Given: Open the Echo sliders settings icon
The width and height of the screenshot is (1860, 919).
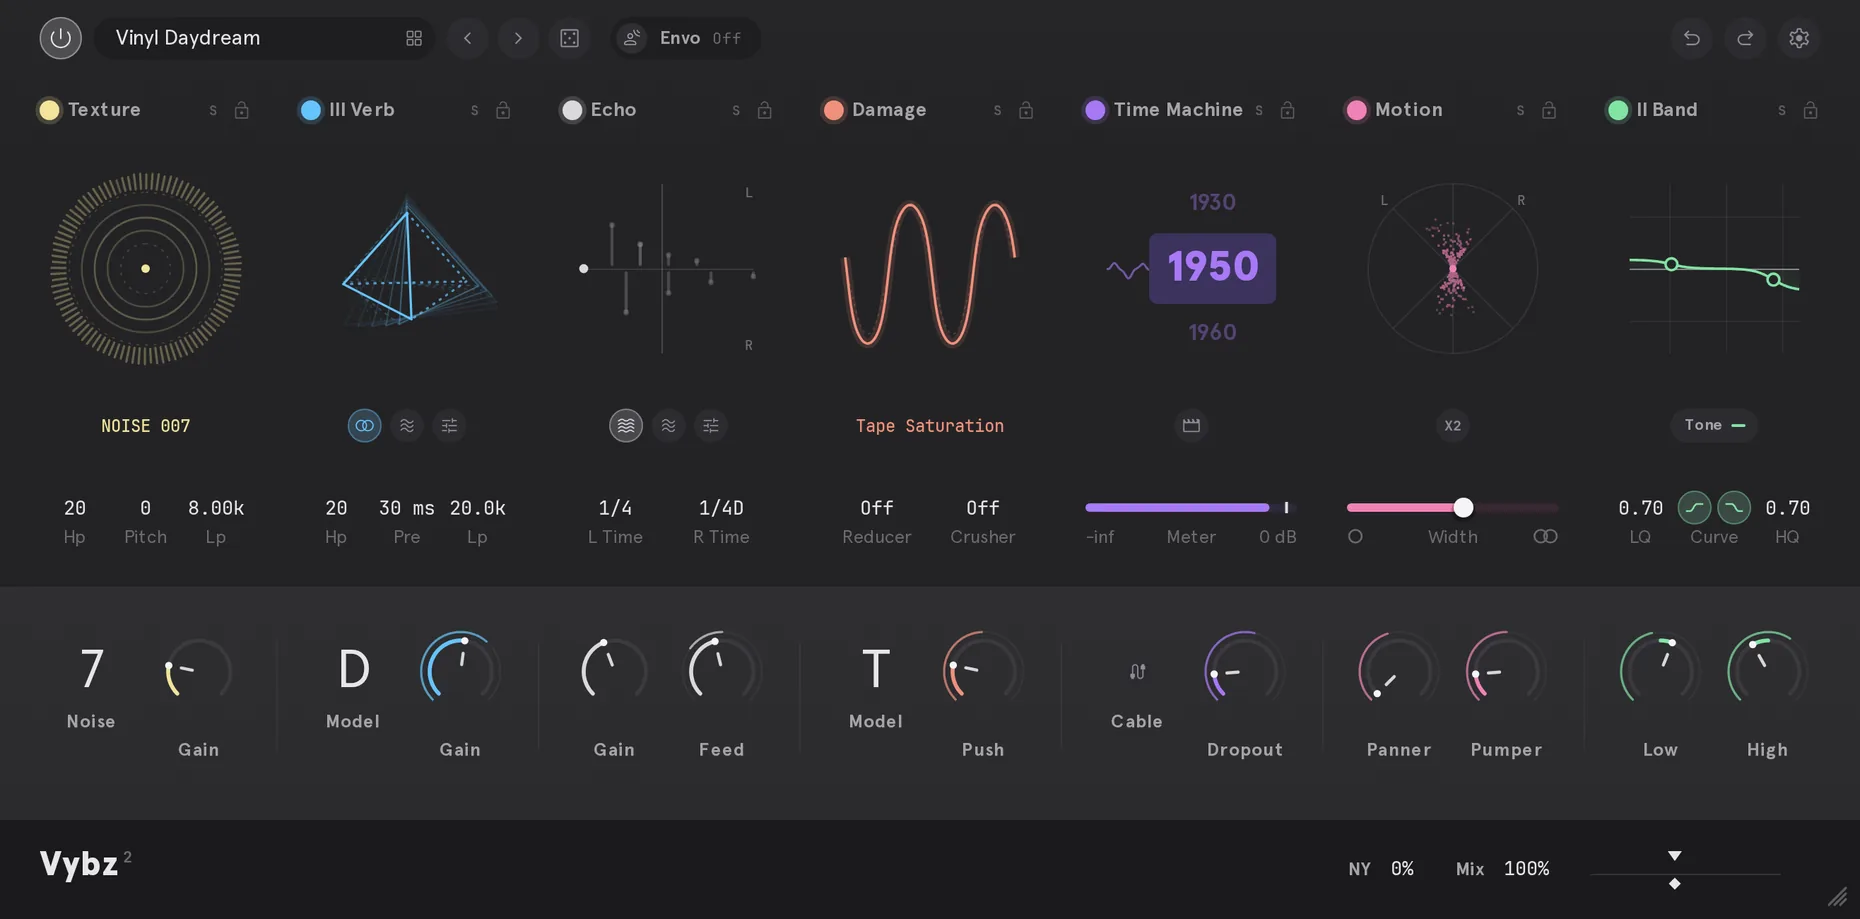Looking at the screenshot, I should coord(711,426).
